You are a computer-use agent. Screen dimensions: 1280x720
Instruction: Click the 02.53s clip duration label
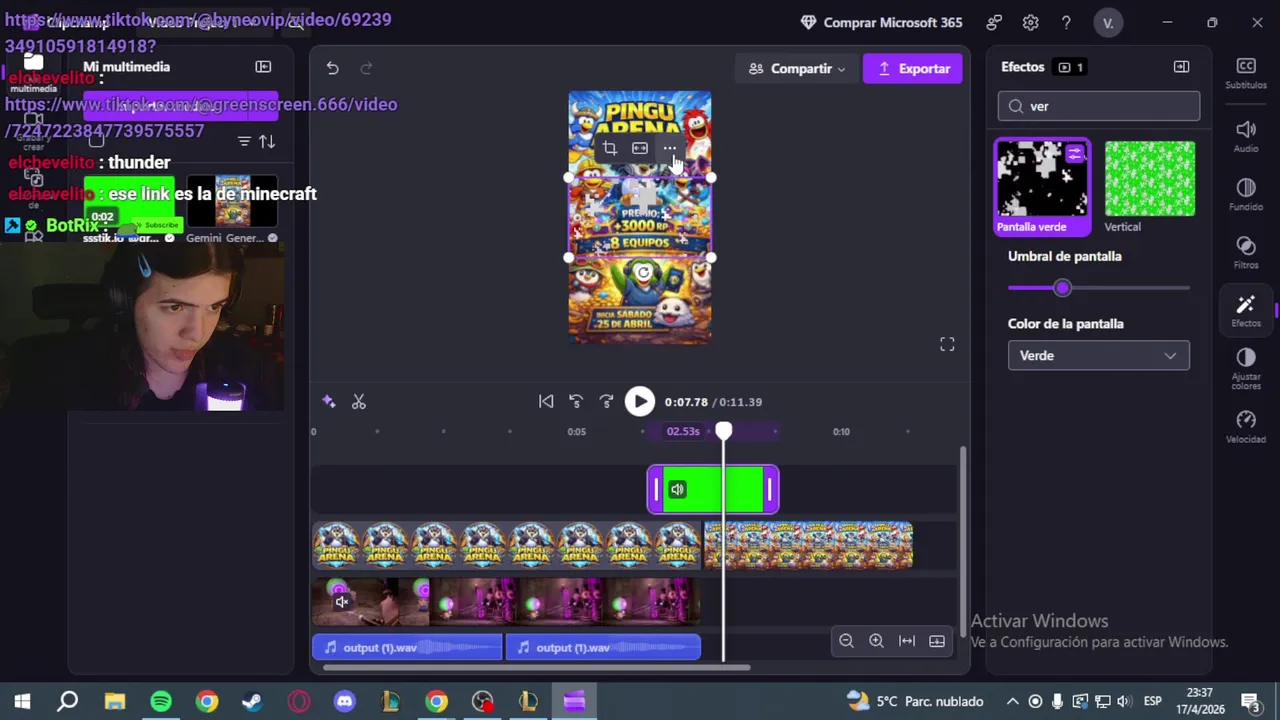point(683,431)
